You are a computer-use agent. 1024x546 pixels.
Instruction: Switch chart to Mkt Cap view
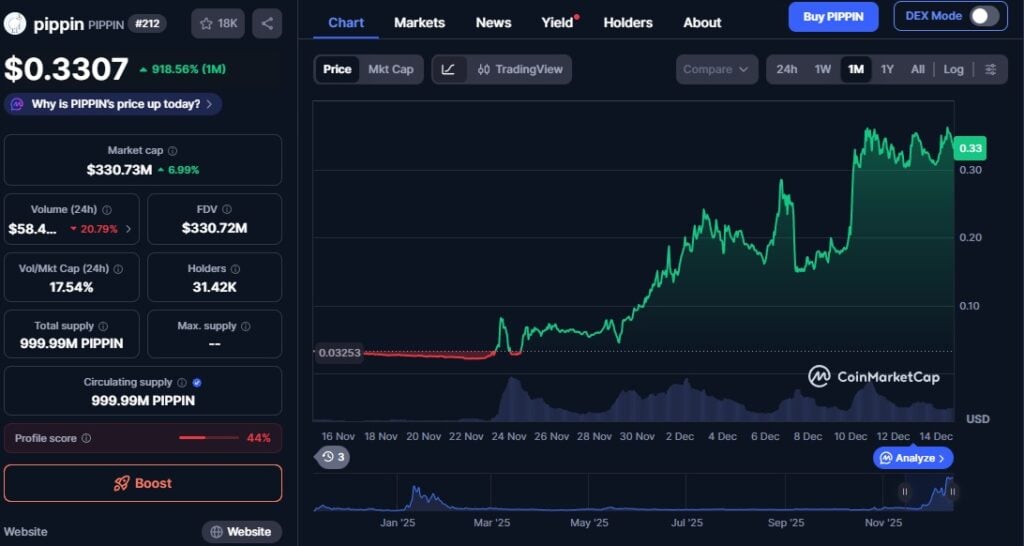tap(390, 69)
